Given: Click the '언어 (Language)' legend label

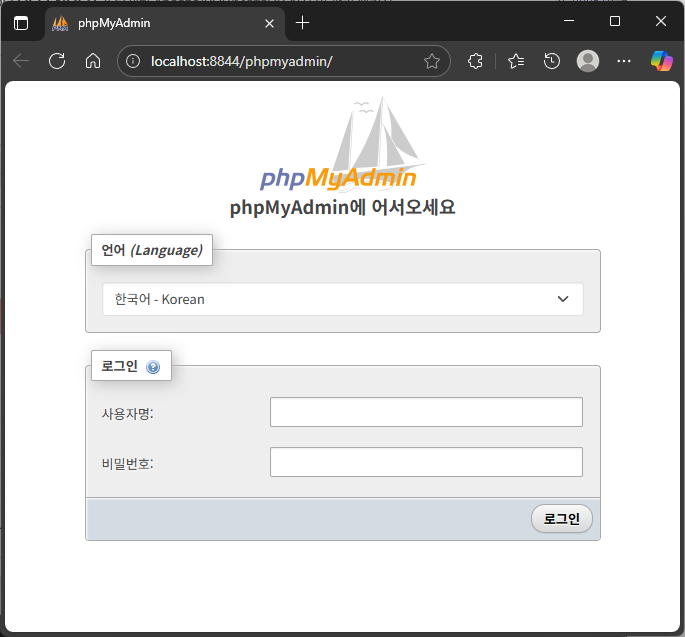Looking at the screenshot, I should tap(152, 250).
